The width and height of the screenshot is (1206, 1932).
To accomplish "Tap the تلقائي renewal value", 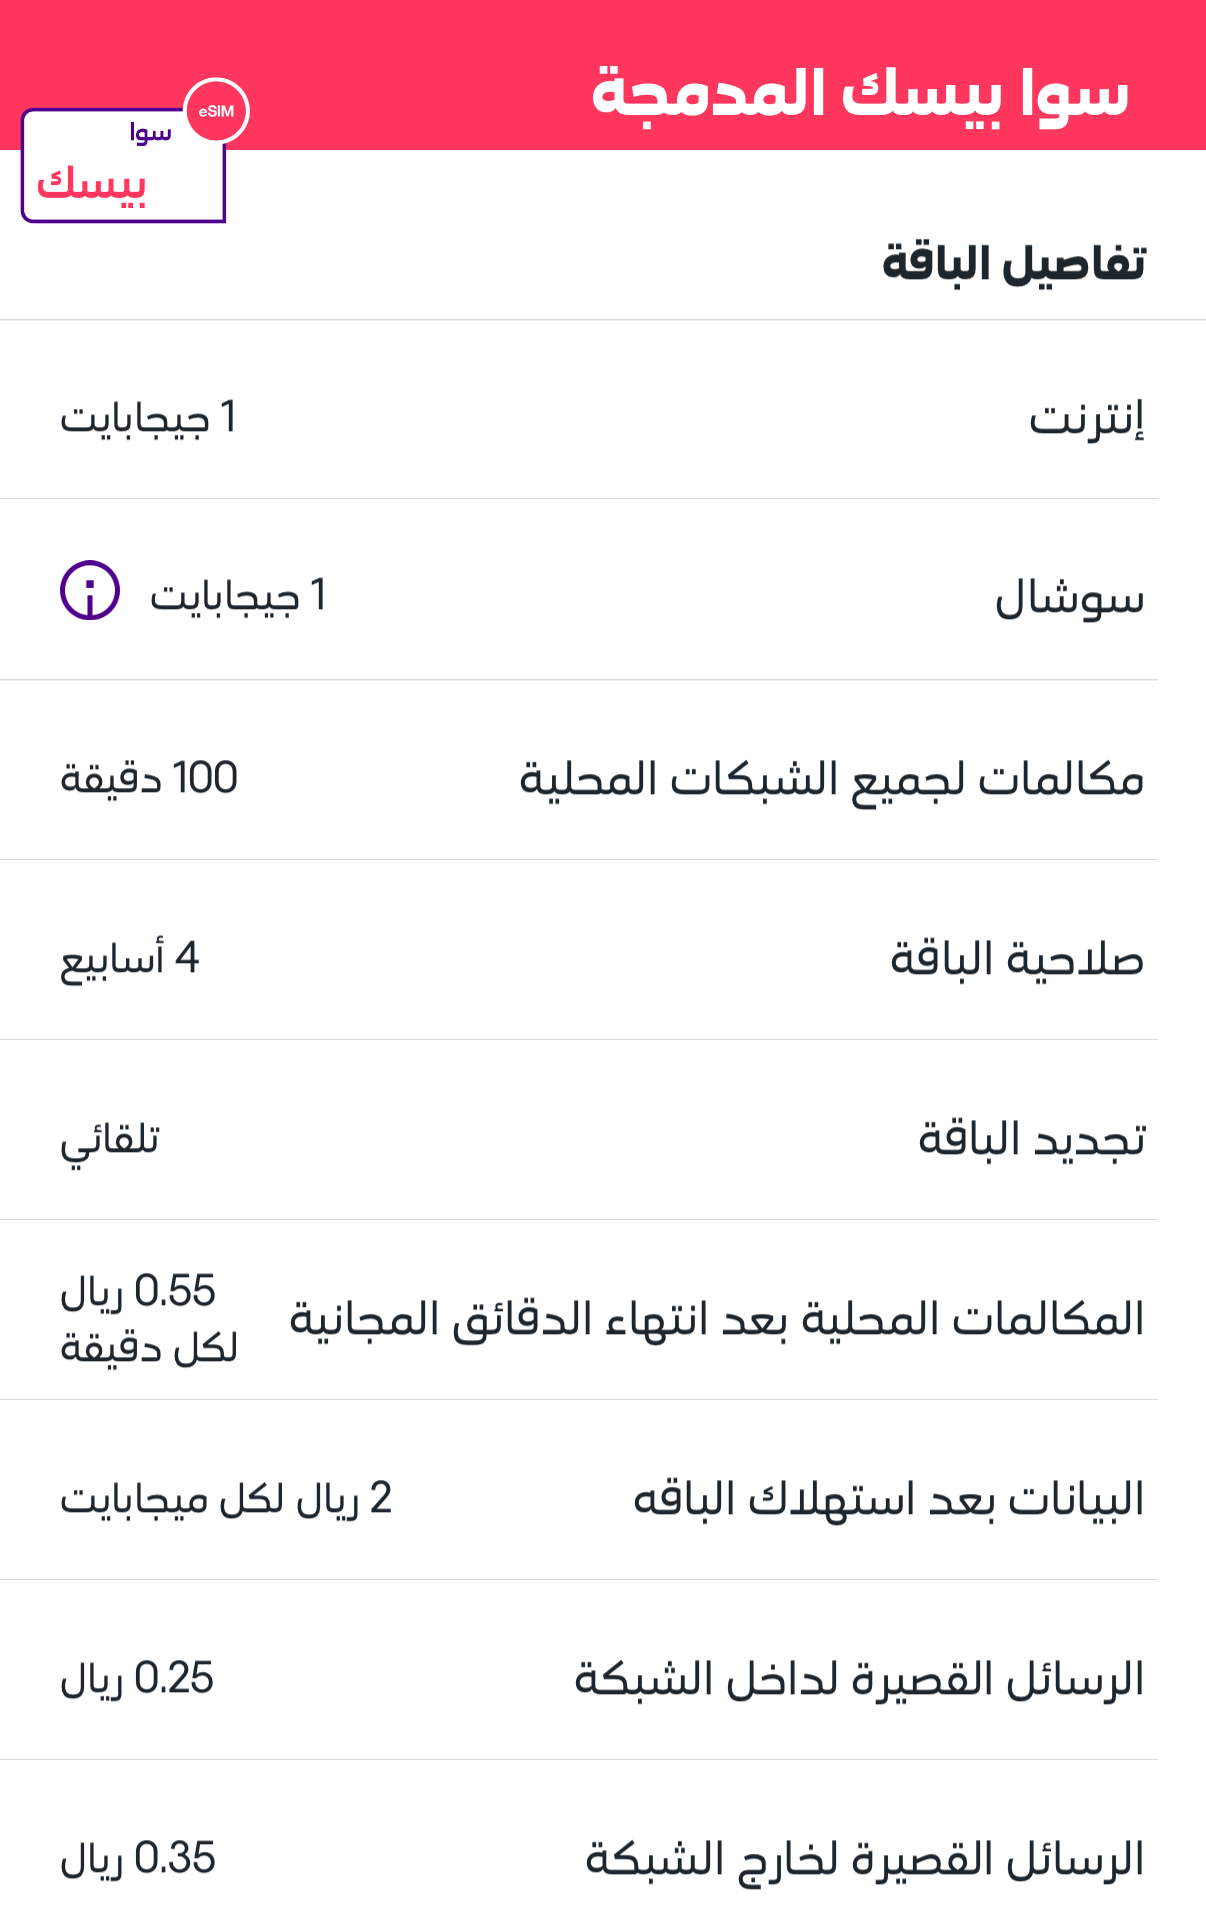I will click(x=110, y=1140).
